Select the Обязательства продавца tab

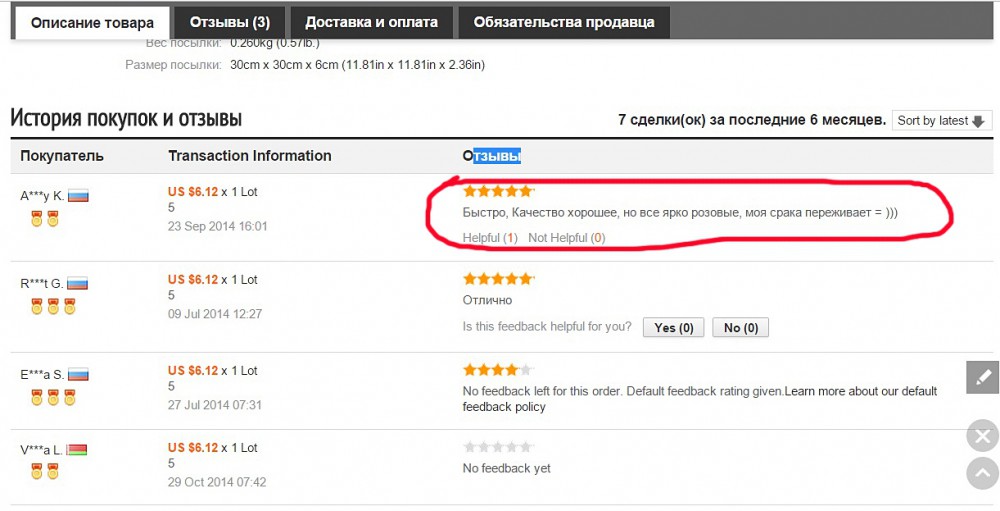pos(564,22)
